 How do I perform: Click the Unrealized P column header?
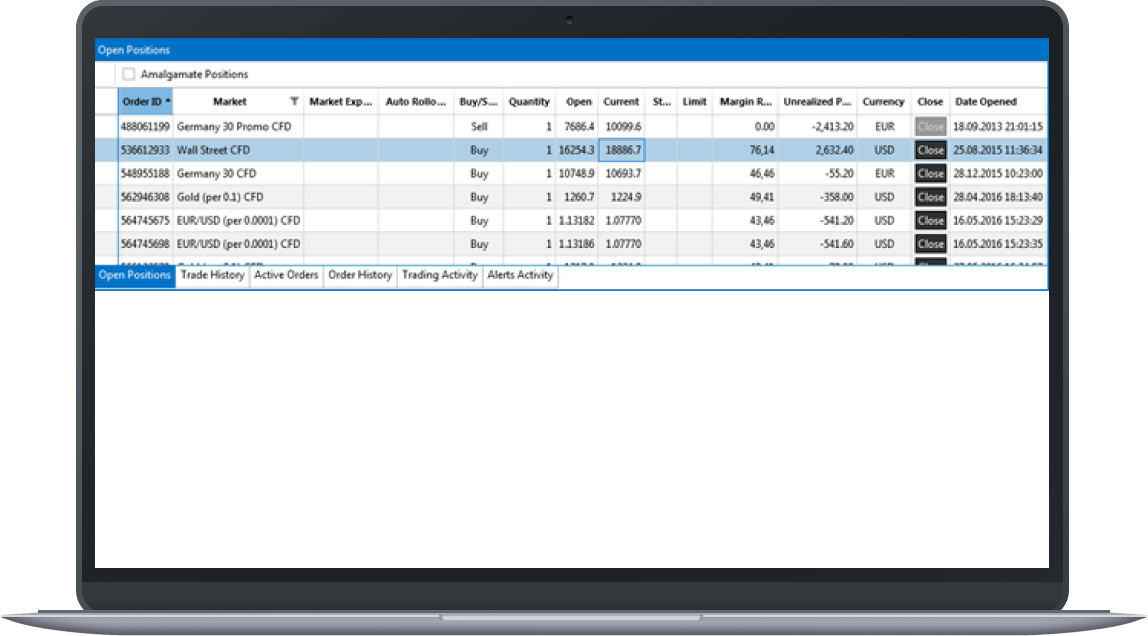[814, 101]
